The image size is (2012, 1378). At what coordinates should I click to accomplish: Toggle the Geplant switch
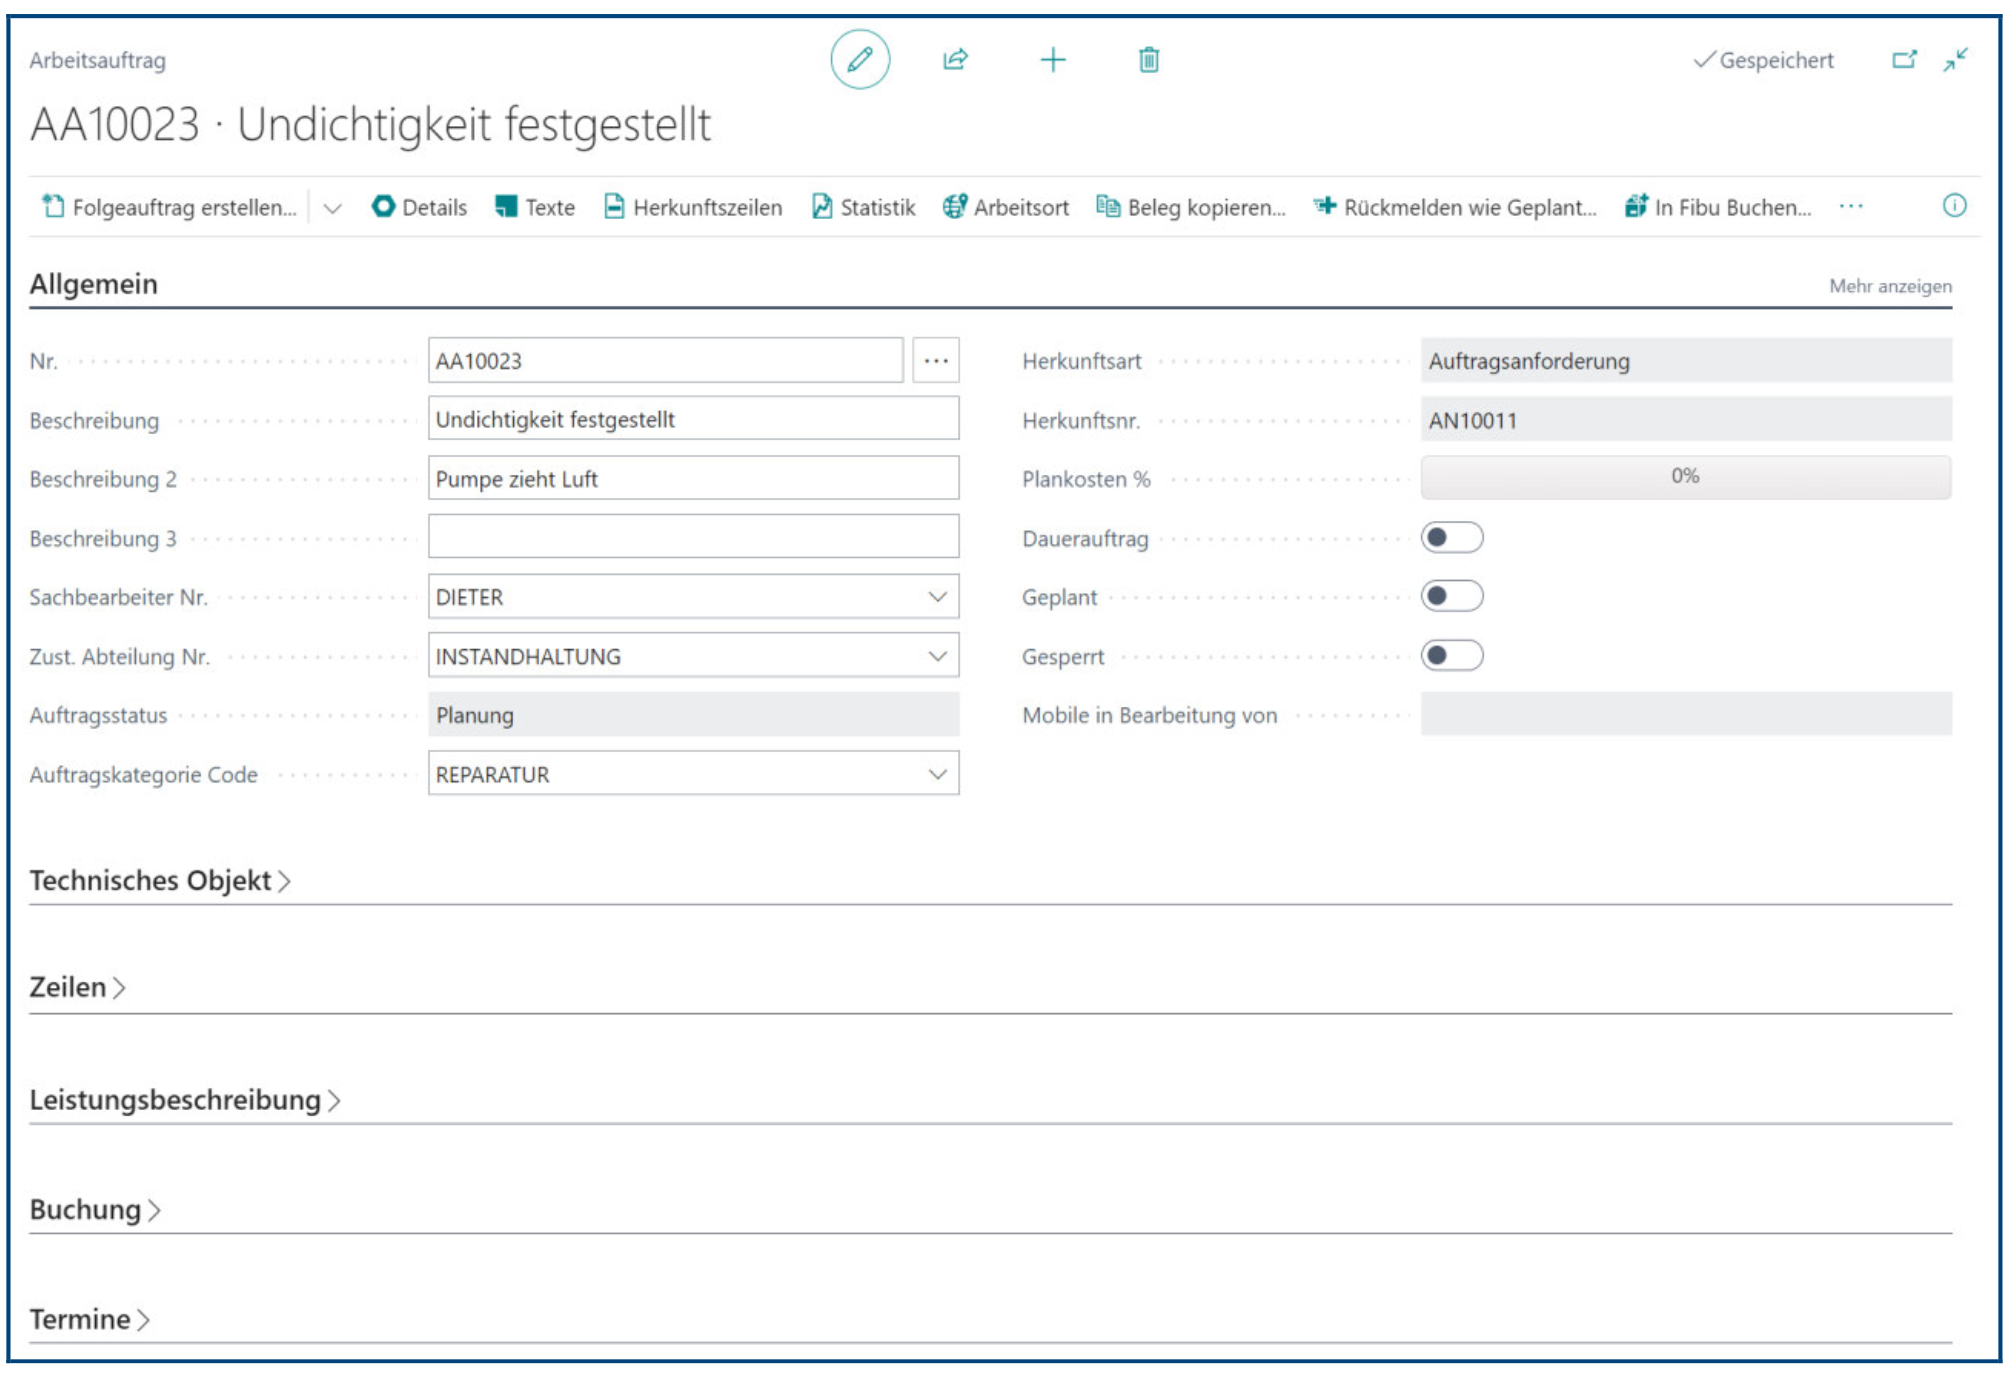coord(1452,596)
